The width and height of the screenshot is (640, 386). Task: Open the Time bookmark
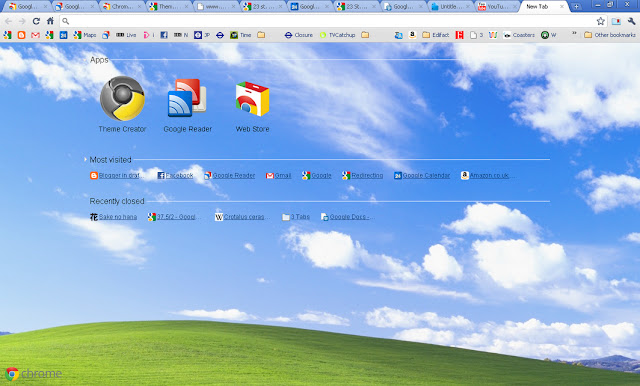click(241, 35)
